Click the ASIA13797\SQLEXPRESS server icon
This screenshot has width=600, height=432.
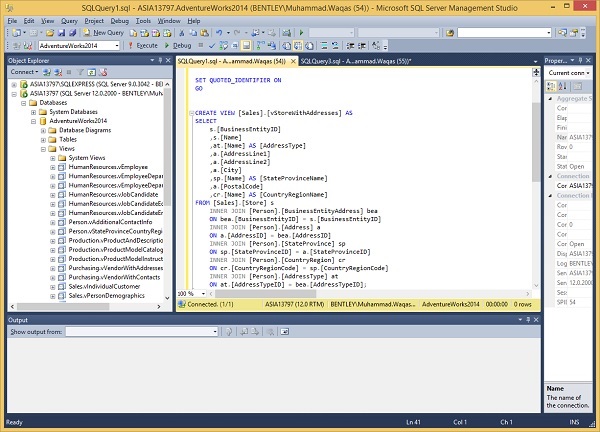pyautogui.click(x=22, y=85)
